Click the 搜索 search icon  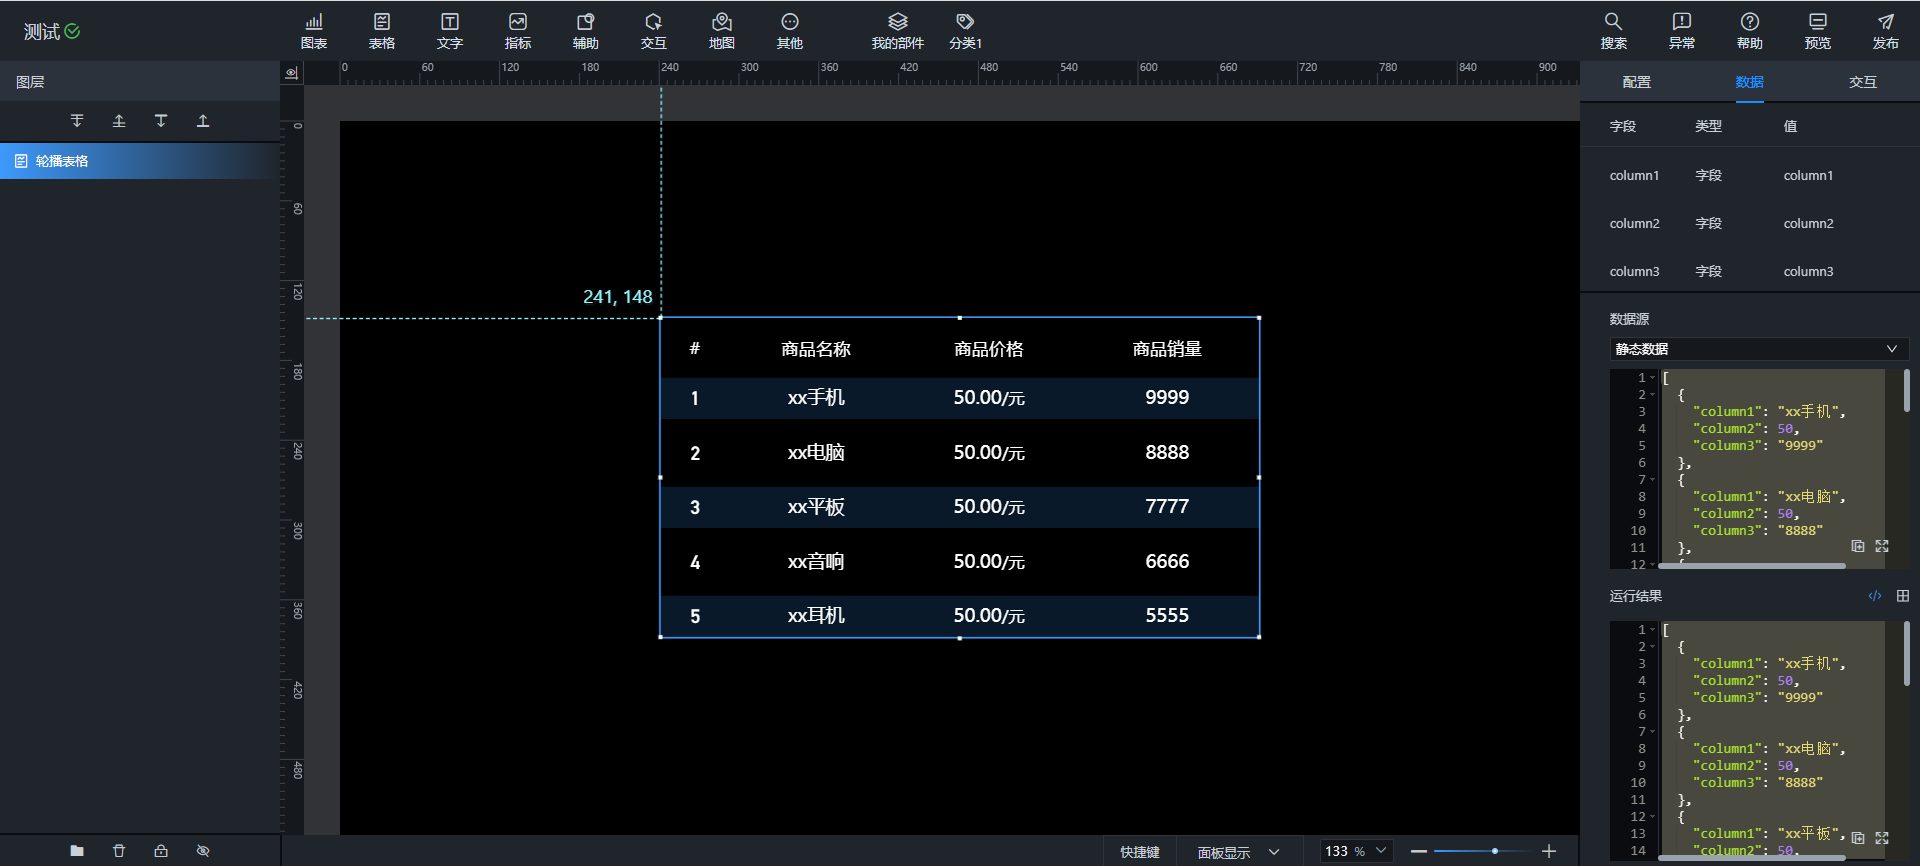(x=1613, y=30)
